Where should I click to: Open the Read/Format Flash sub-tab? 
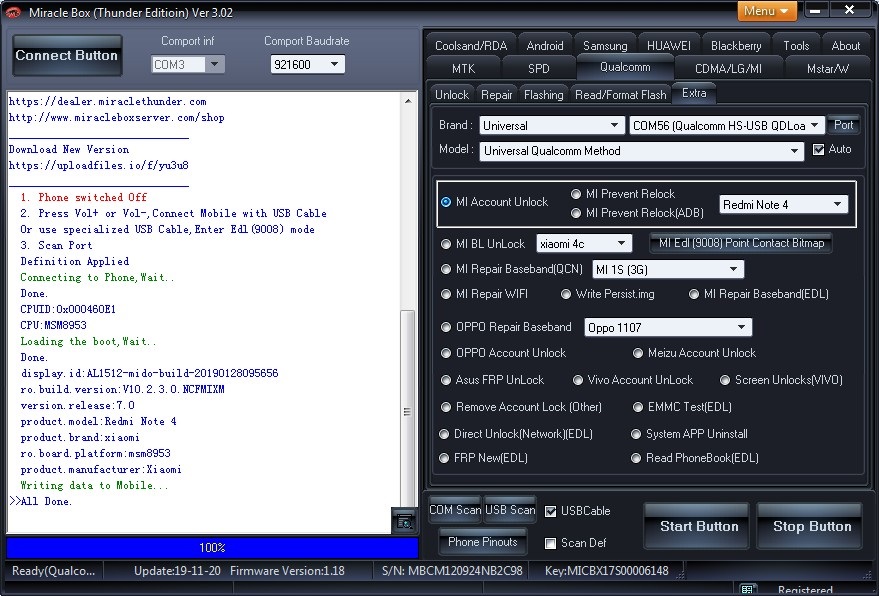tap(621, 95)
